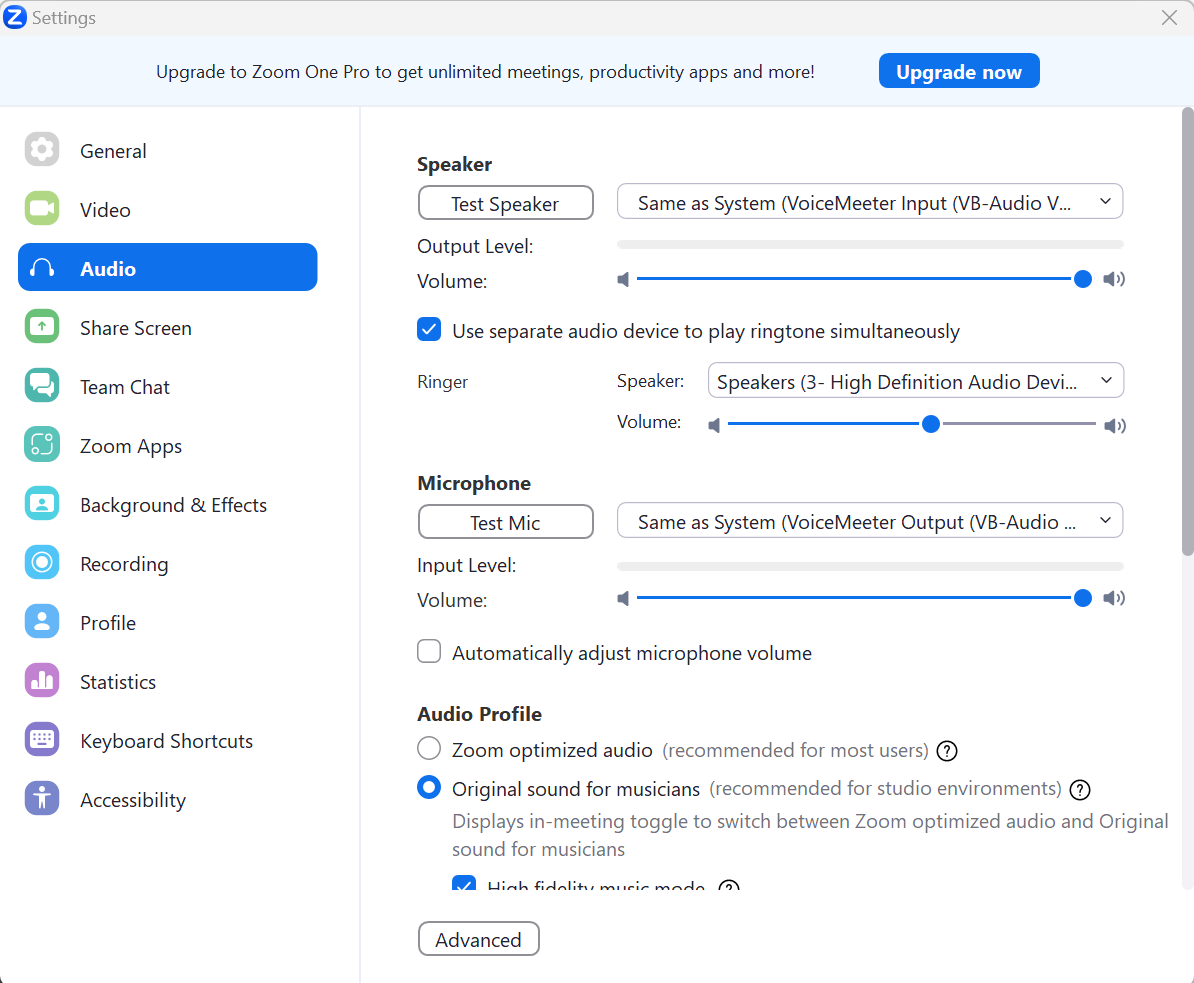The image size is (1194, 983).
Task: Click the low-volume icon of the Speaker Volume slider
Action: [624, 279]
